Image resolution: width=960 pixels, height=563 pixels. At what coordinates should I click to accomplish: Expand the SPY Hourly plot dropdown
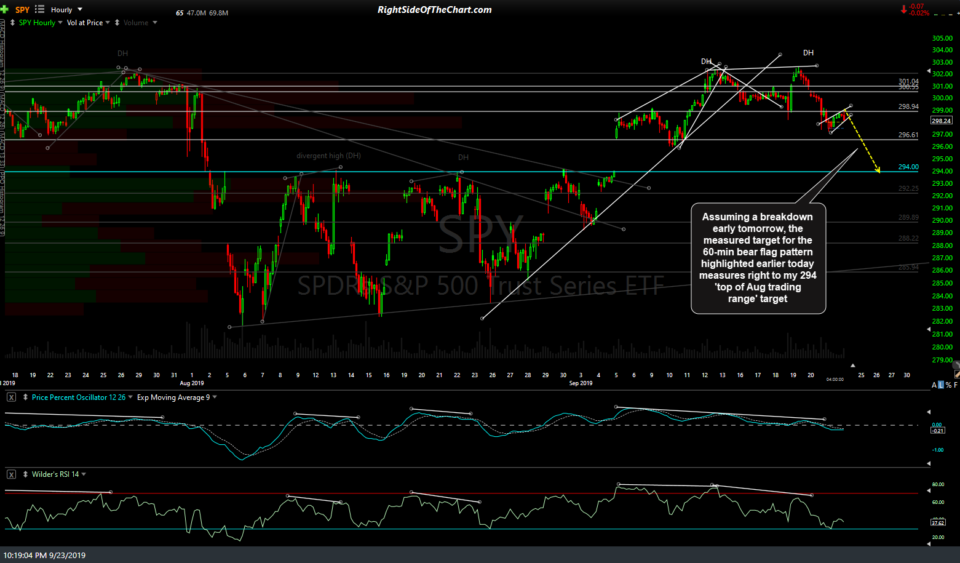(60, 23)
